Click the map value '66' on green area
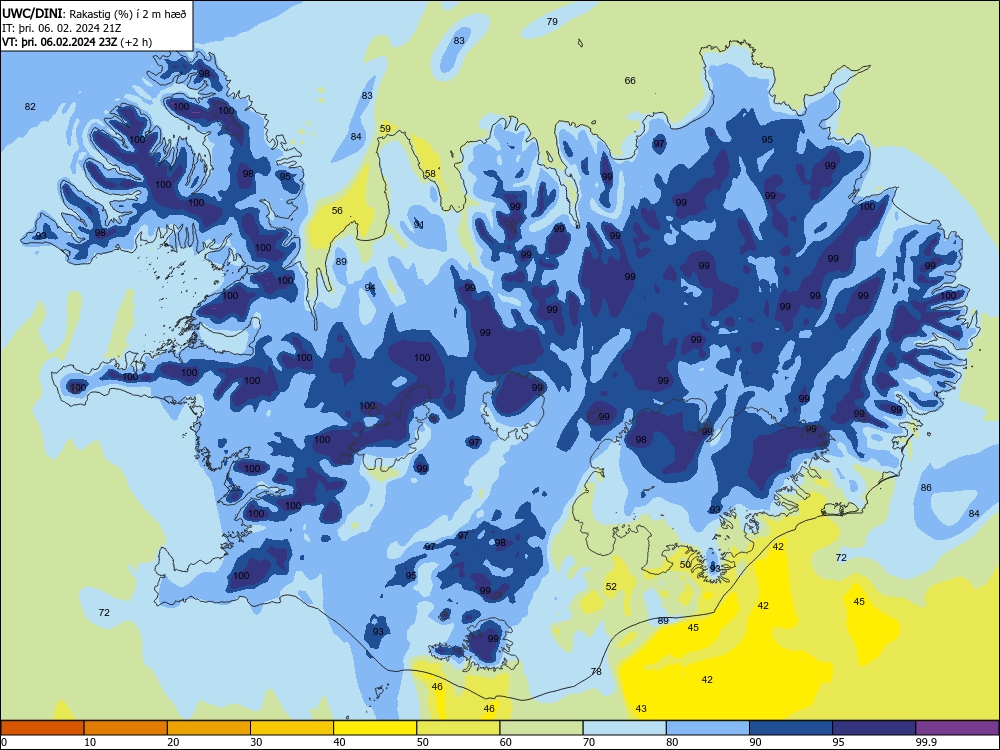The width and height of the screenshot is (1000, 750). pyautogui.click(x=630, y=80)
